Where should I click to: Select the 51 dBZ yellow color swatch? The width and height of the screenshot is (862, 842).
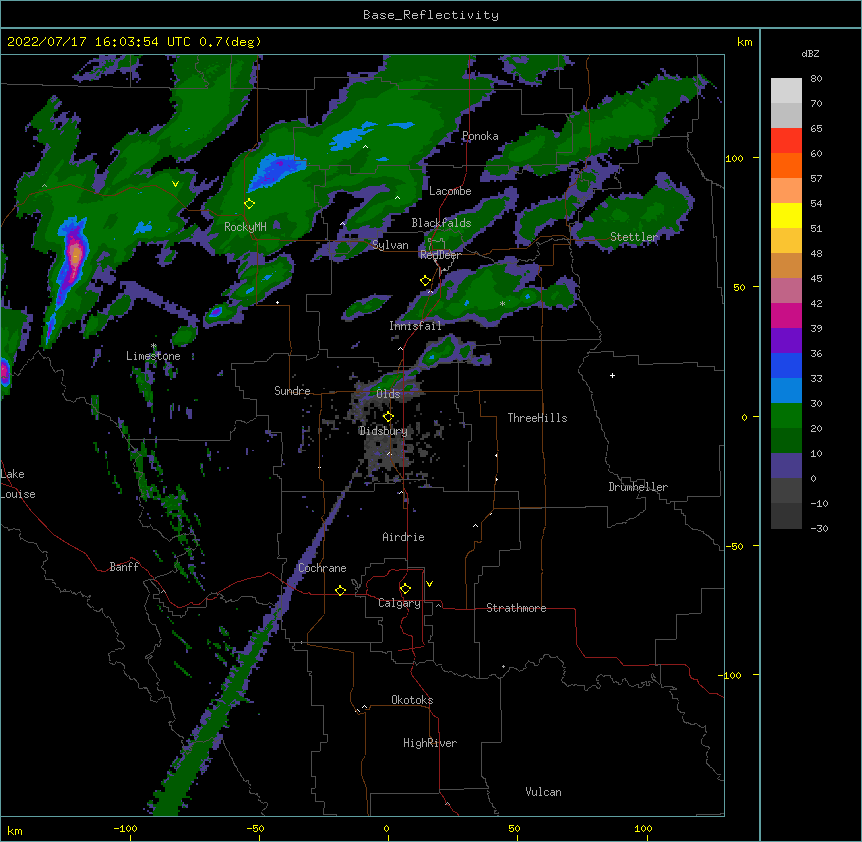coord(786,215)
